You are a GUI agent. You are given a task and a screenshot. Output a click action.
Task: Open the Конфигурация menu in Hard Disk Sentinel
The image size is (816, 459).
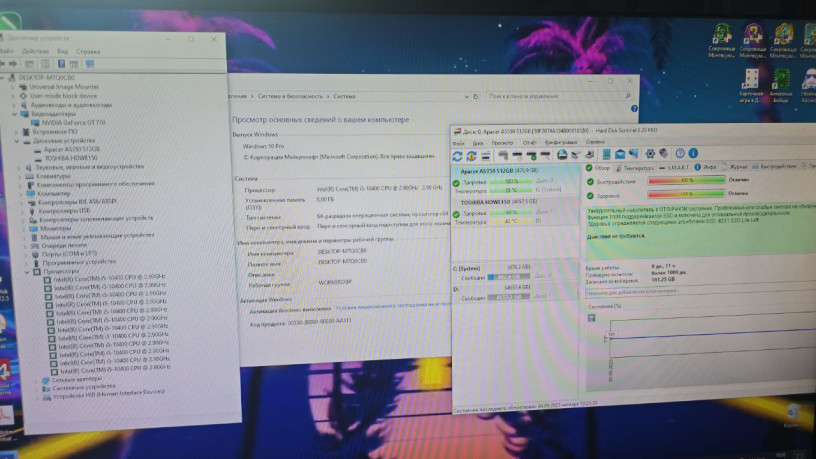coord(561,142)
